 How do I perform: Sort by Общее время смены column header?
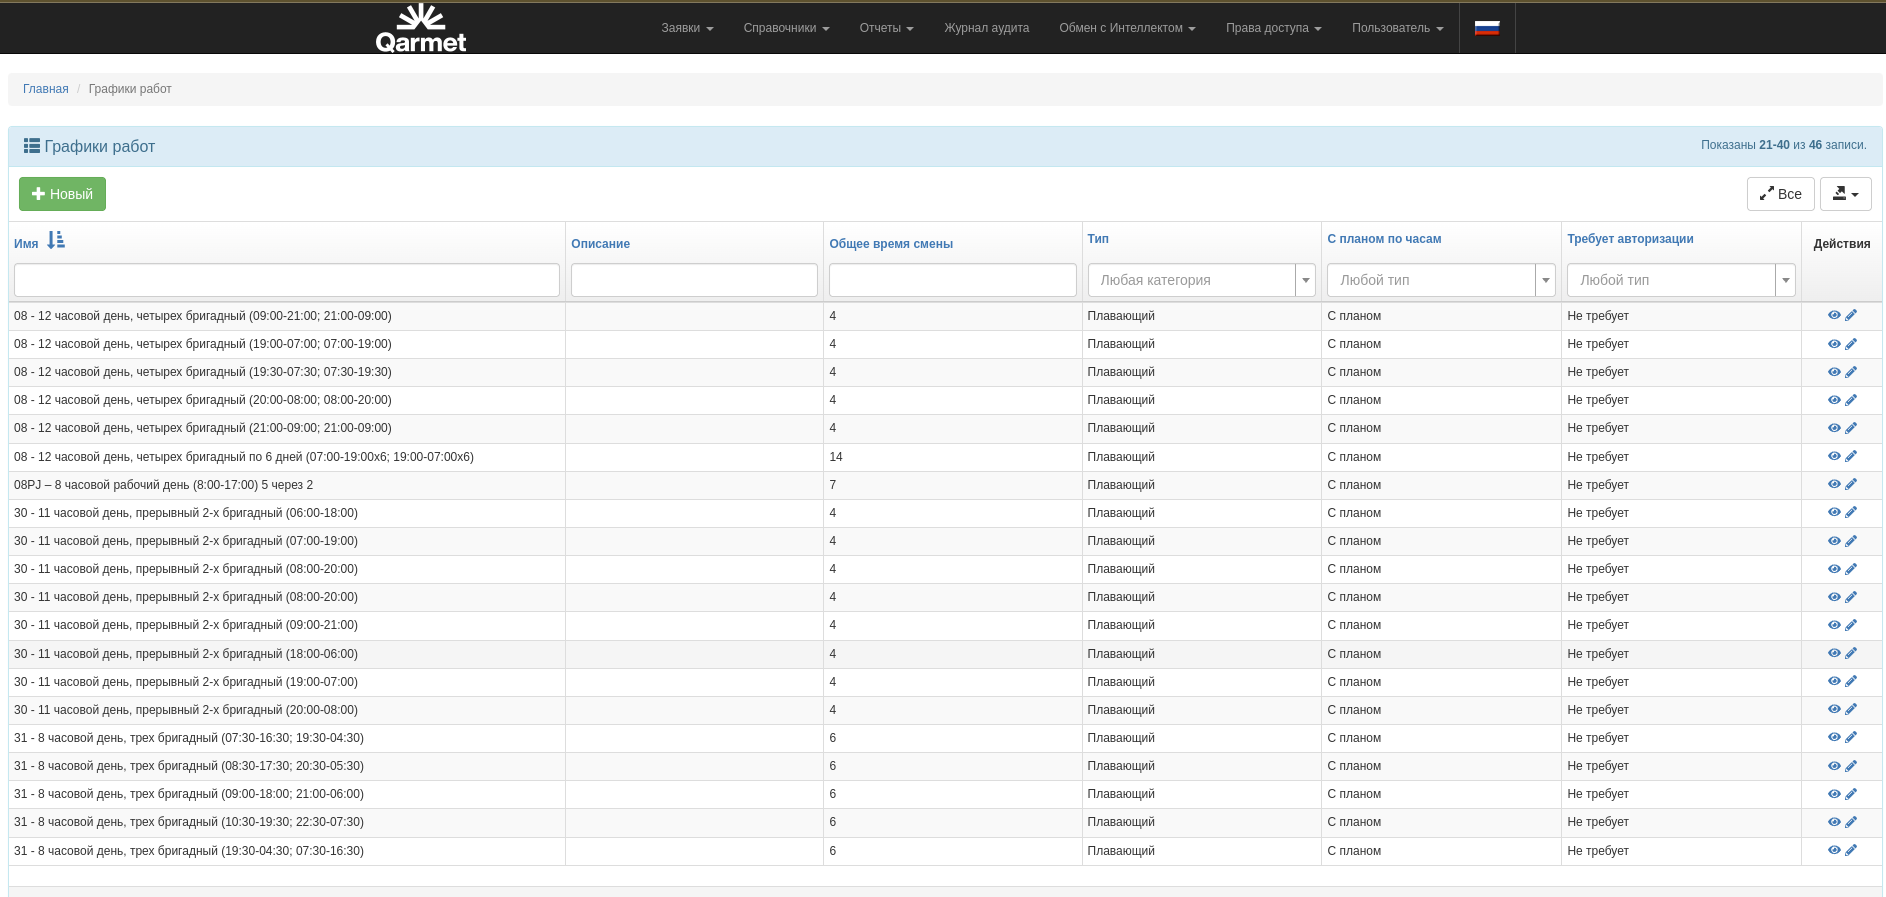coord(890,244)
